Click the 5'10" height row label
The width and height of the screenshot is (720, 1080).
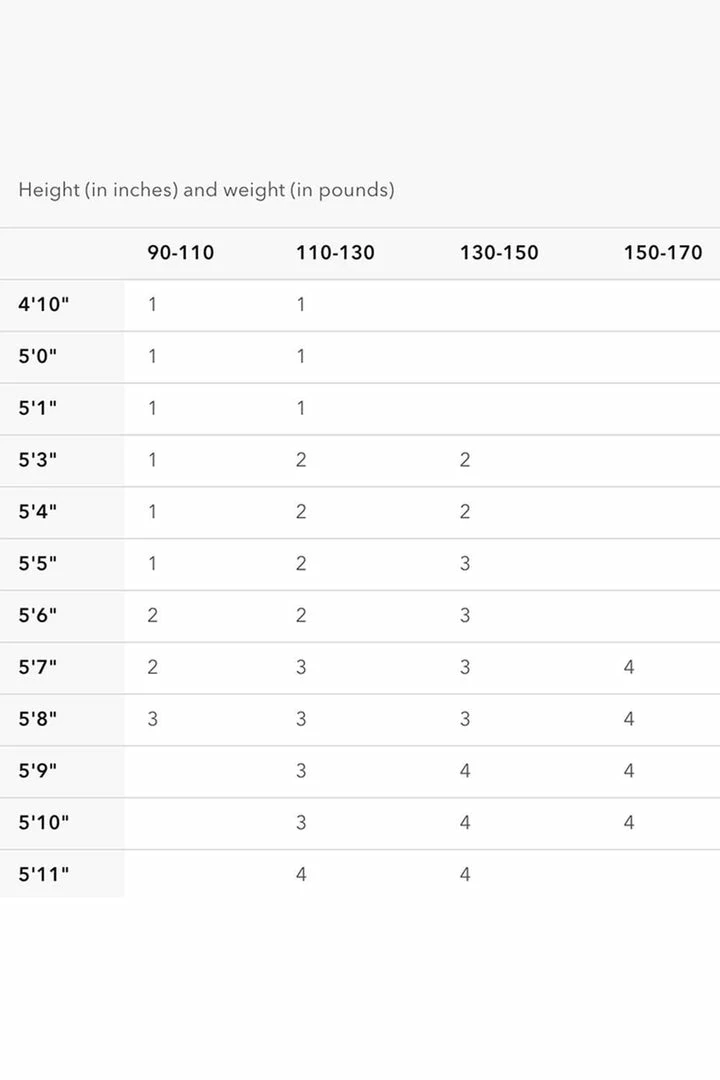pos(44,823)
